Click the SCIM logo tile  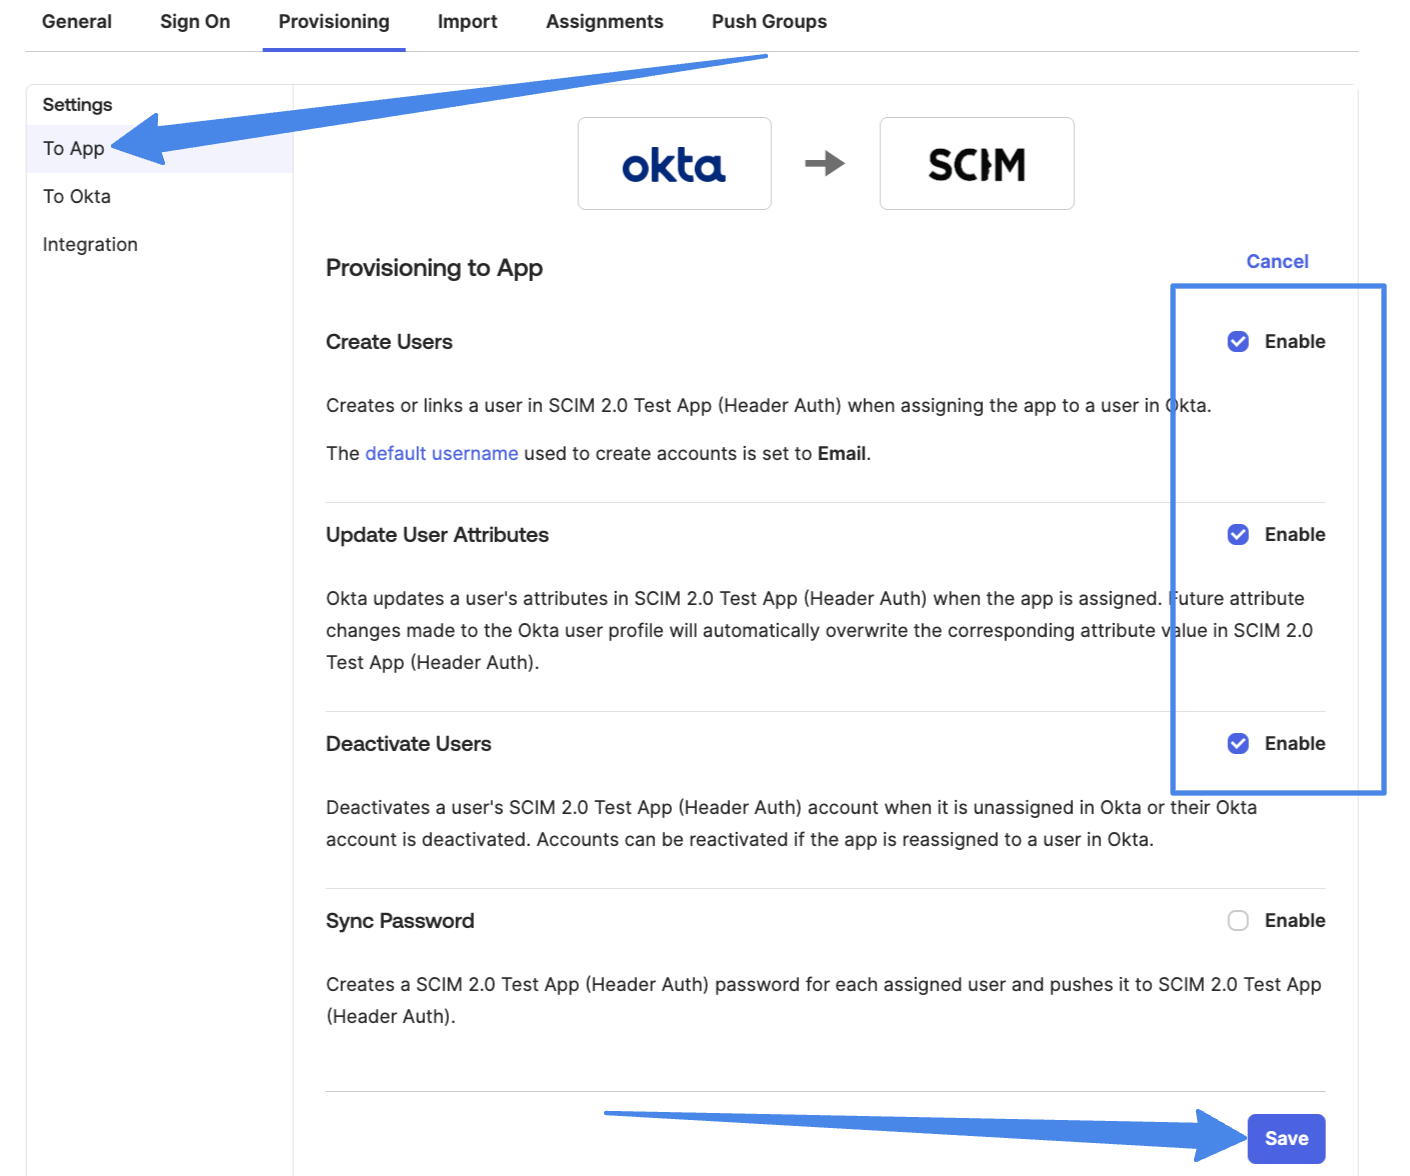coord(977,164)
